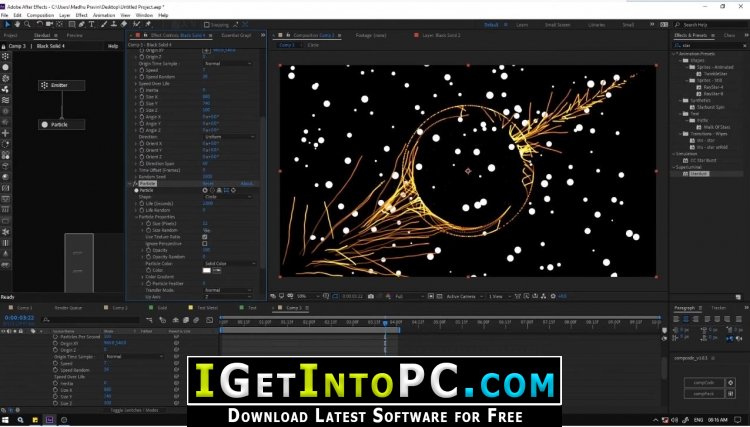Image resolution: width=750 pixels, height=427 pixels.
Task: Click the Particle node in Stardust graph
Action: [x=62, y=124]
